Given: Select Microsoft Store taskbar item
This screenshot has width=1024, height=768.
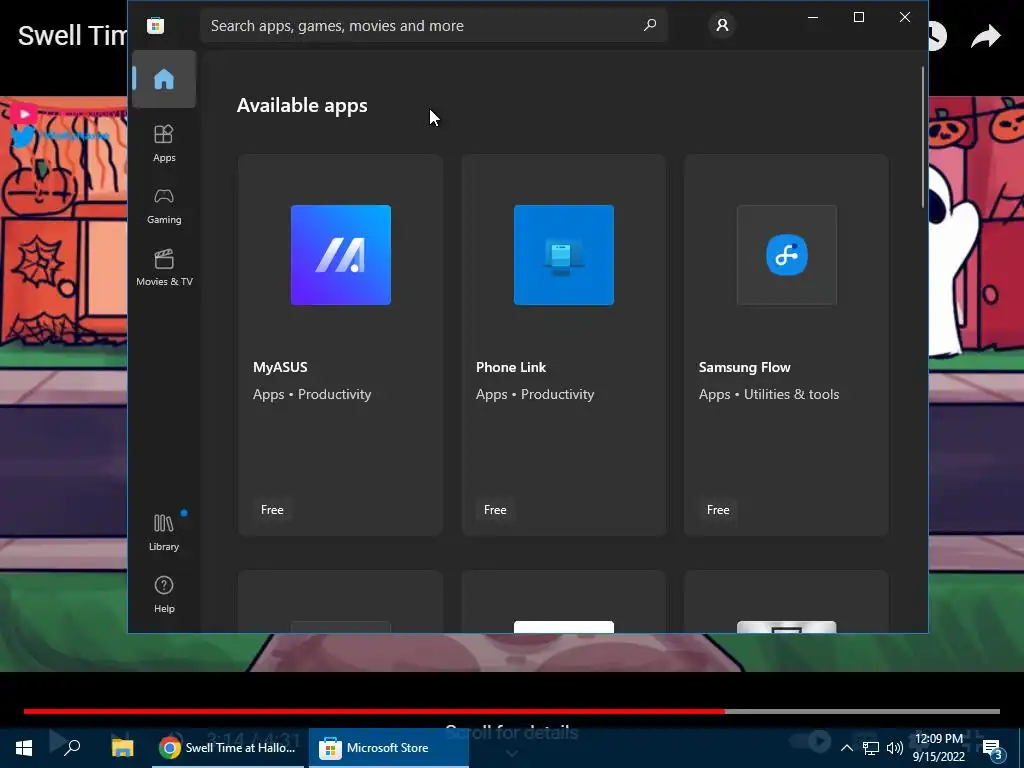Looking at the screenshot, I should coord(389,748).
